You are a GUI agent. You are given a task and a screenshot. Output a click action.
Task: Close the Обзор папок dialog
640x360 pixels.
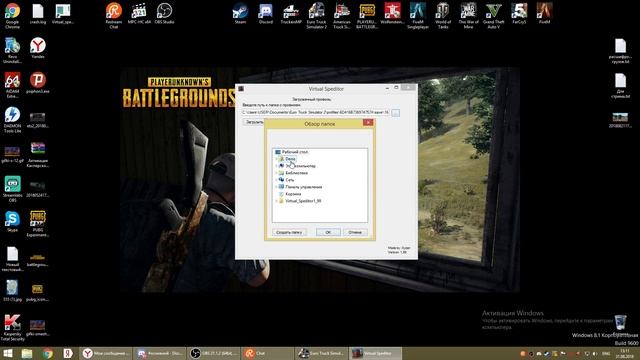coord(368,122)
